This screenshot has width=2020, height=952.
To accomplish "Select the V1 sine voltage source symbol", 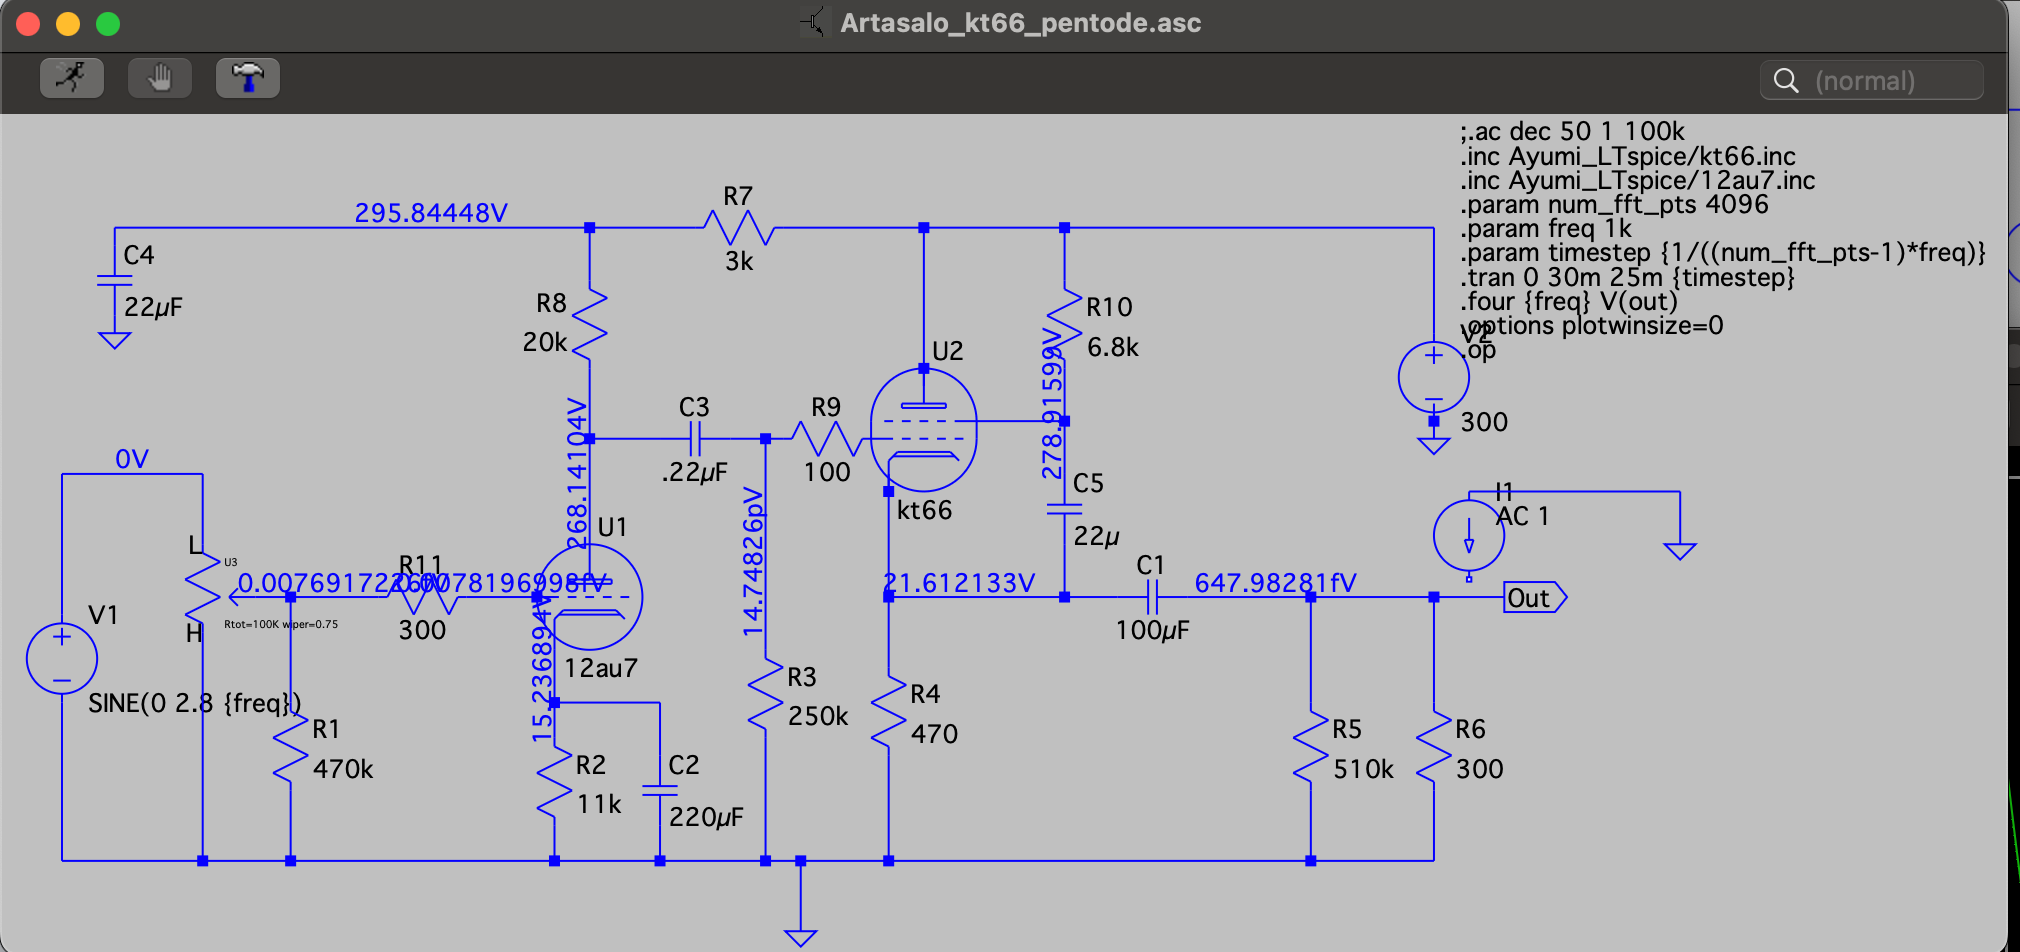I will (62, 658).
